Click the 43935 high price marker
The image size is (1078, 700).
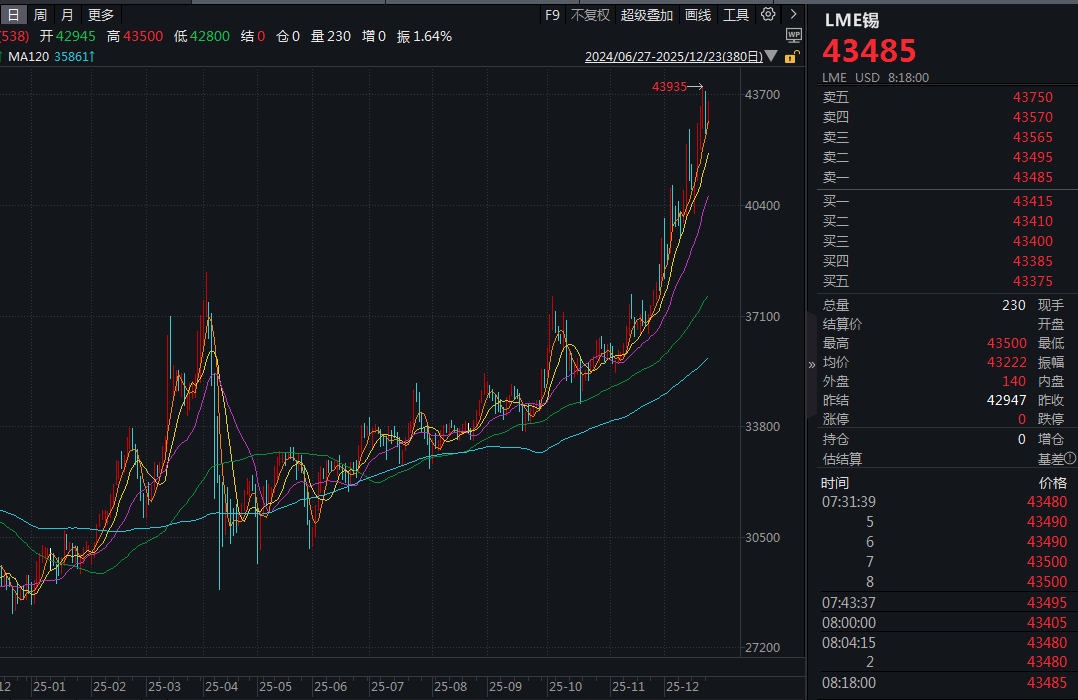pyautogui.click(x=670, y=87)
